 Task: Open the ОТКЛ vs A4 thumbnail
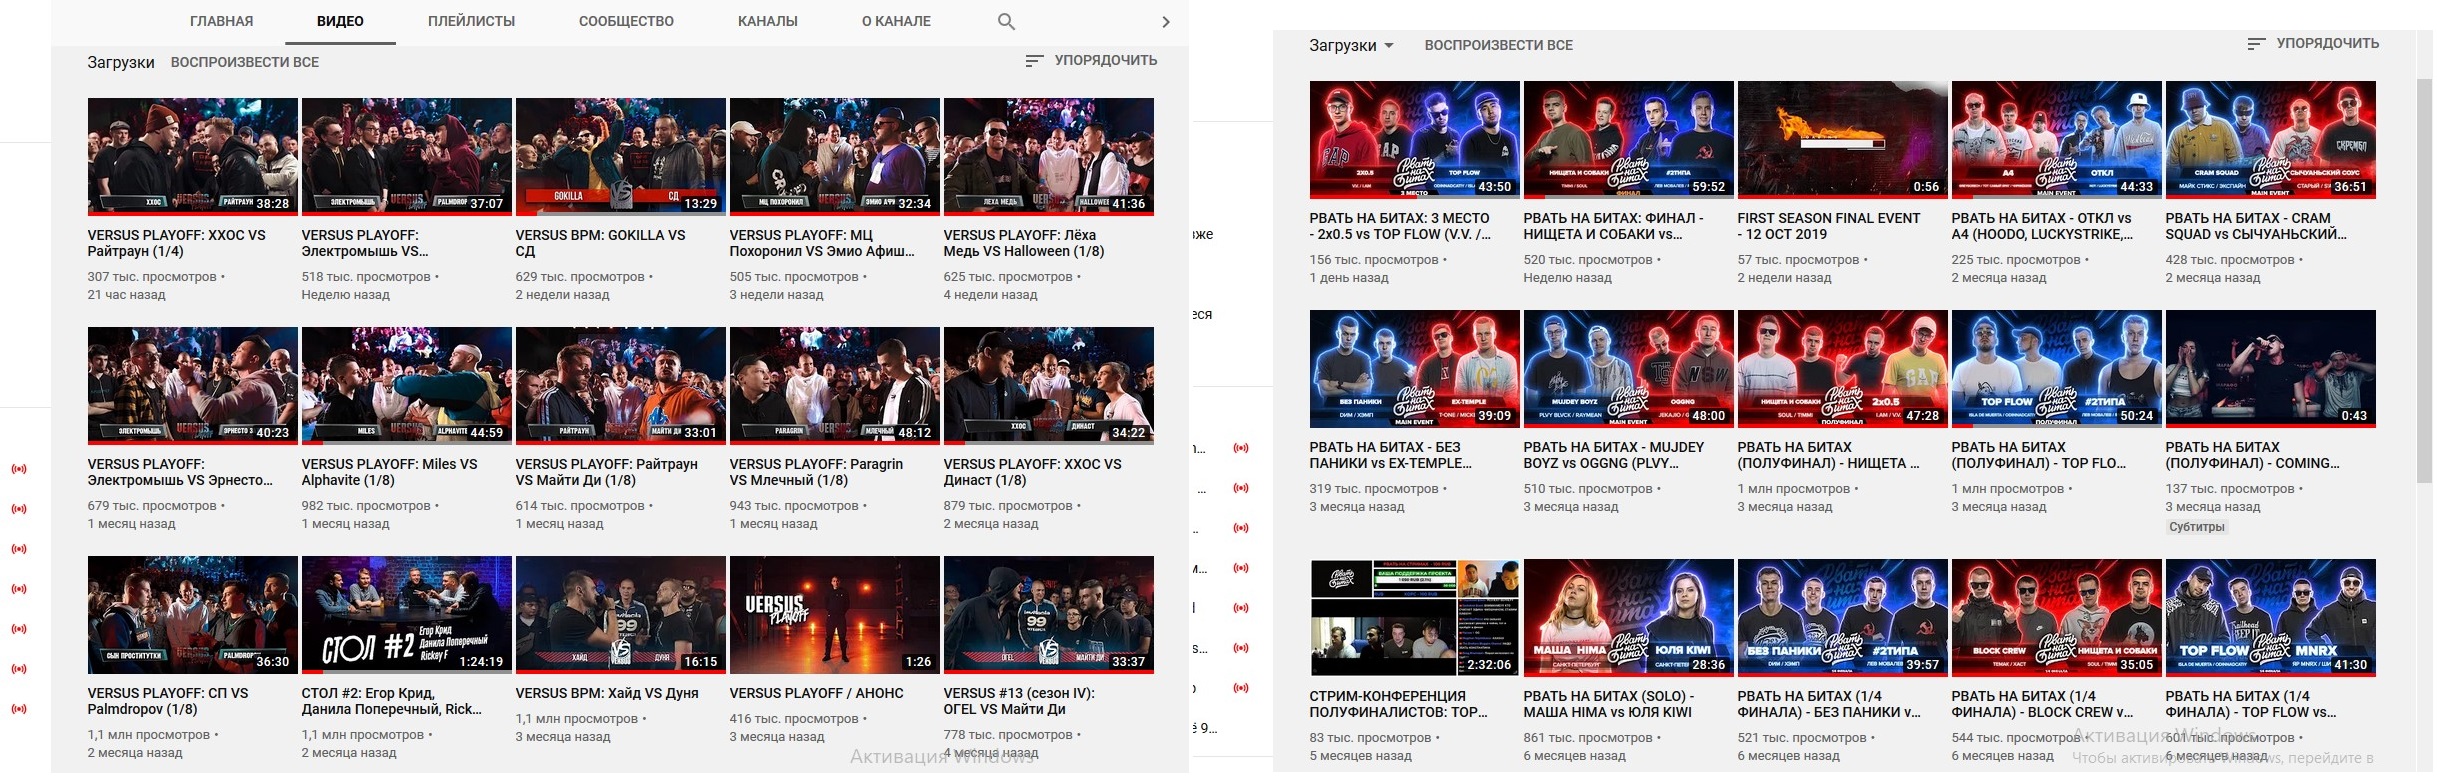tap(2057, 139)
